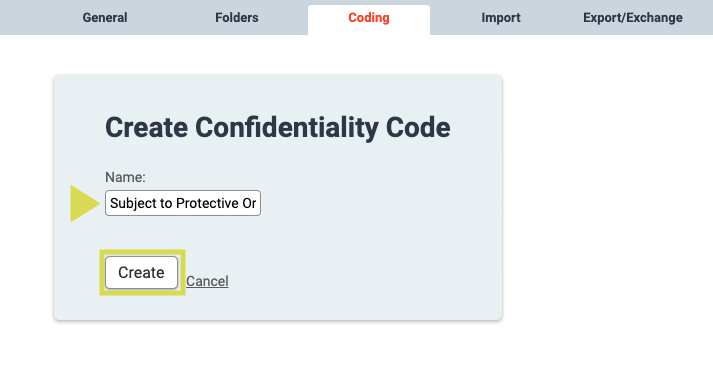
Task: Go to the Import tab
Action: click(501, 18)
